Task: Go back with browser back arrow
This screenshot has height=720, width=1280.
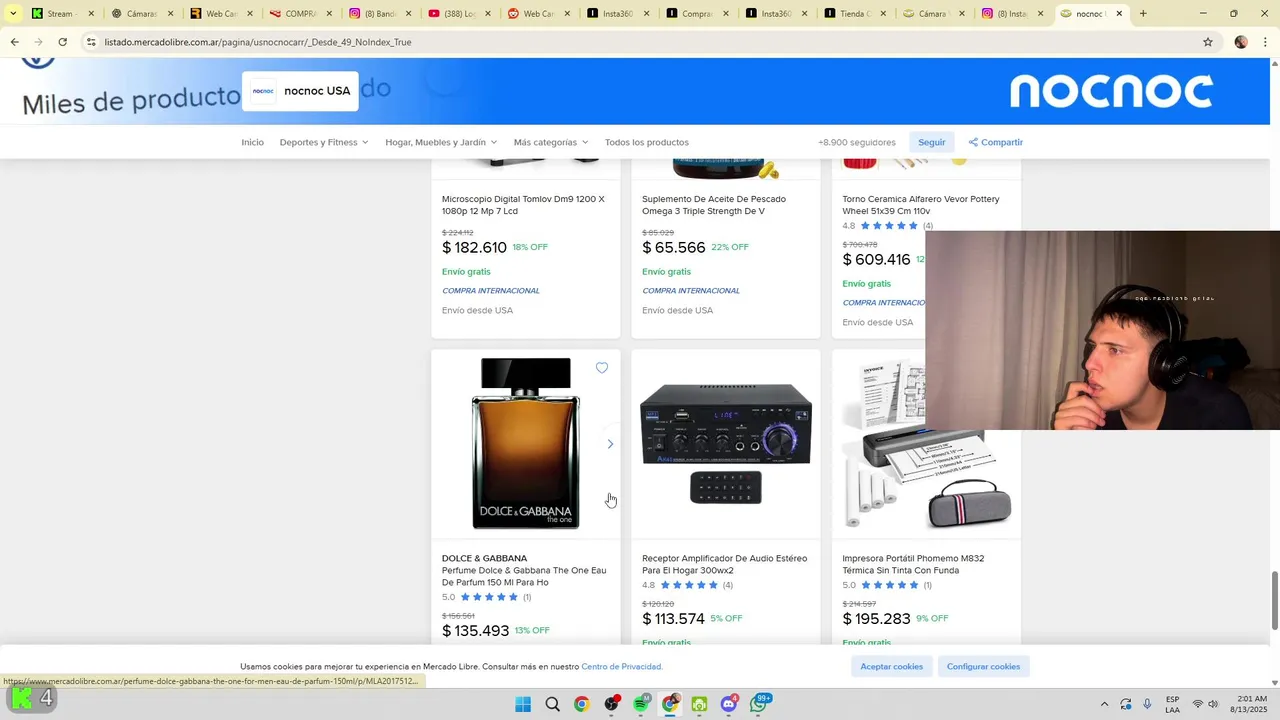Action: click(x=15, y=42)
